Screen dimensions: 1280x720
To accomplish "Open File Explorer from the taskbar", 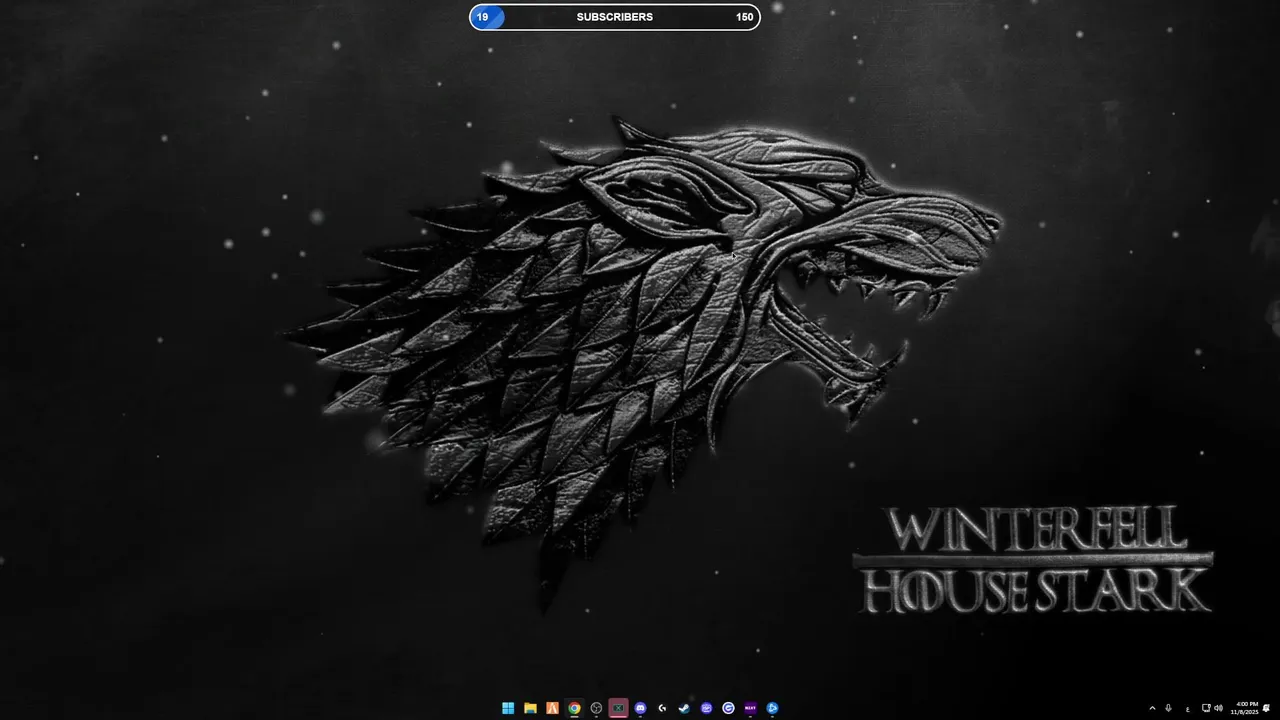I will pos(530,708).
